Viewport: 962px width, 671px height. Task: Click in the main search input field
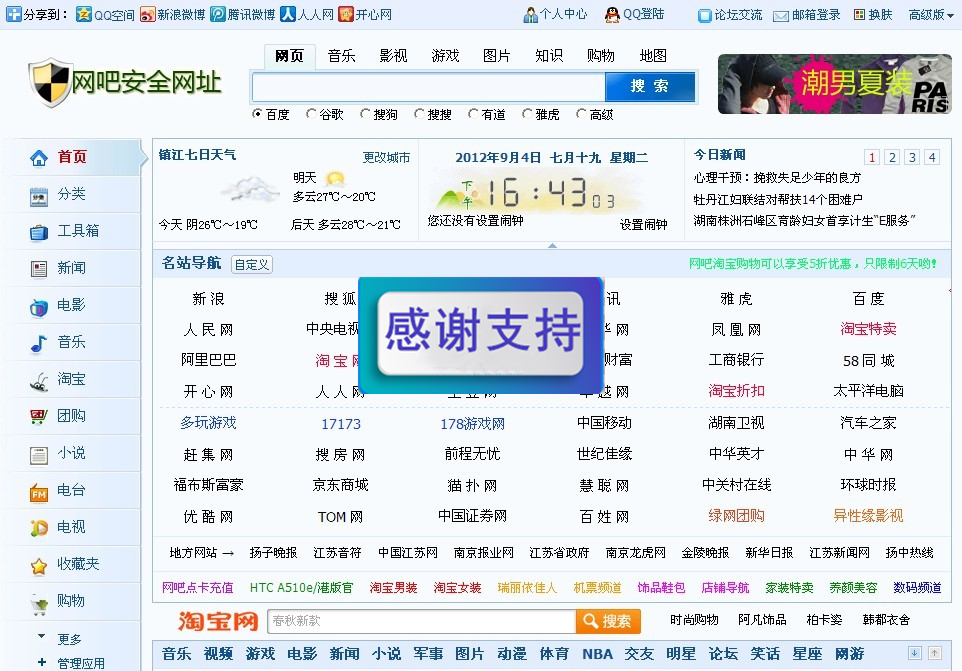(x=428, y=86)
